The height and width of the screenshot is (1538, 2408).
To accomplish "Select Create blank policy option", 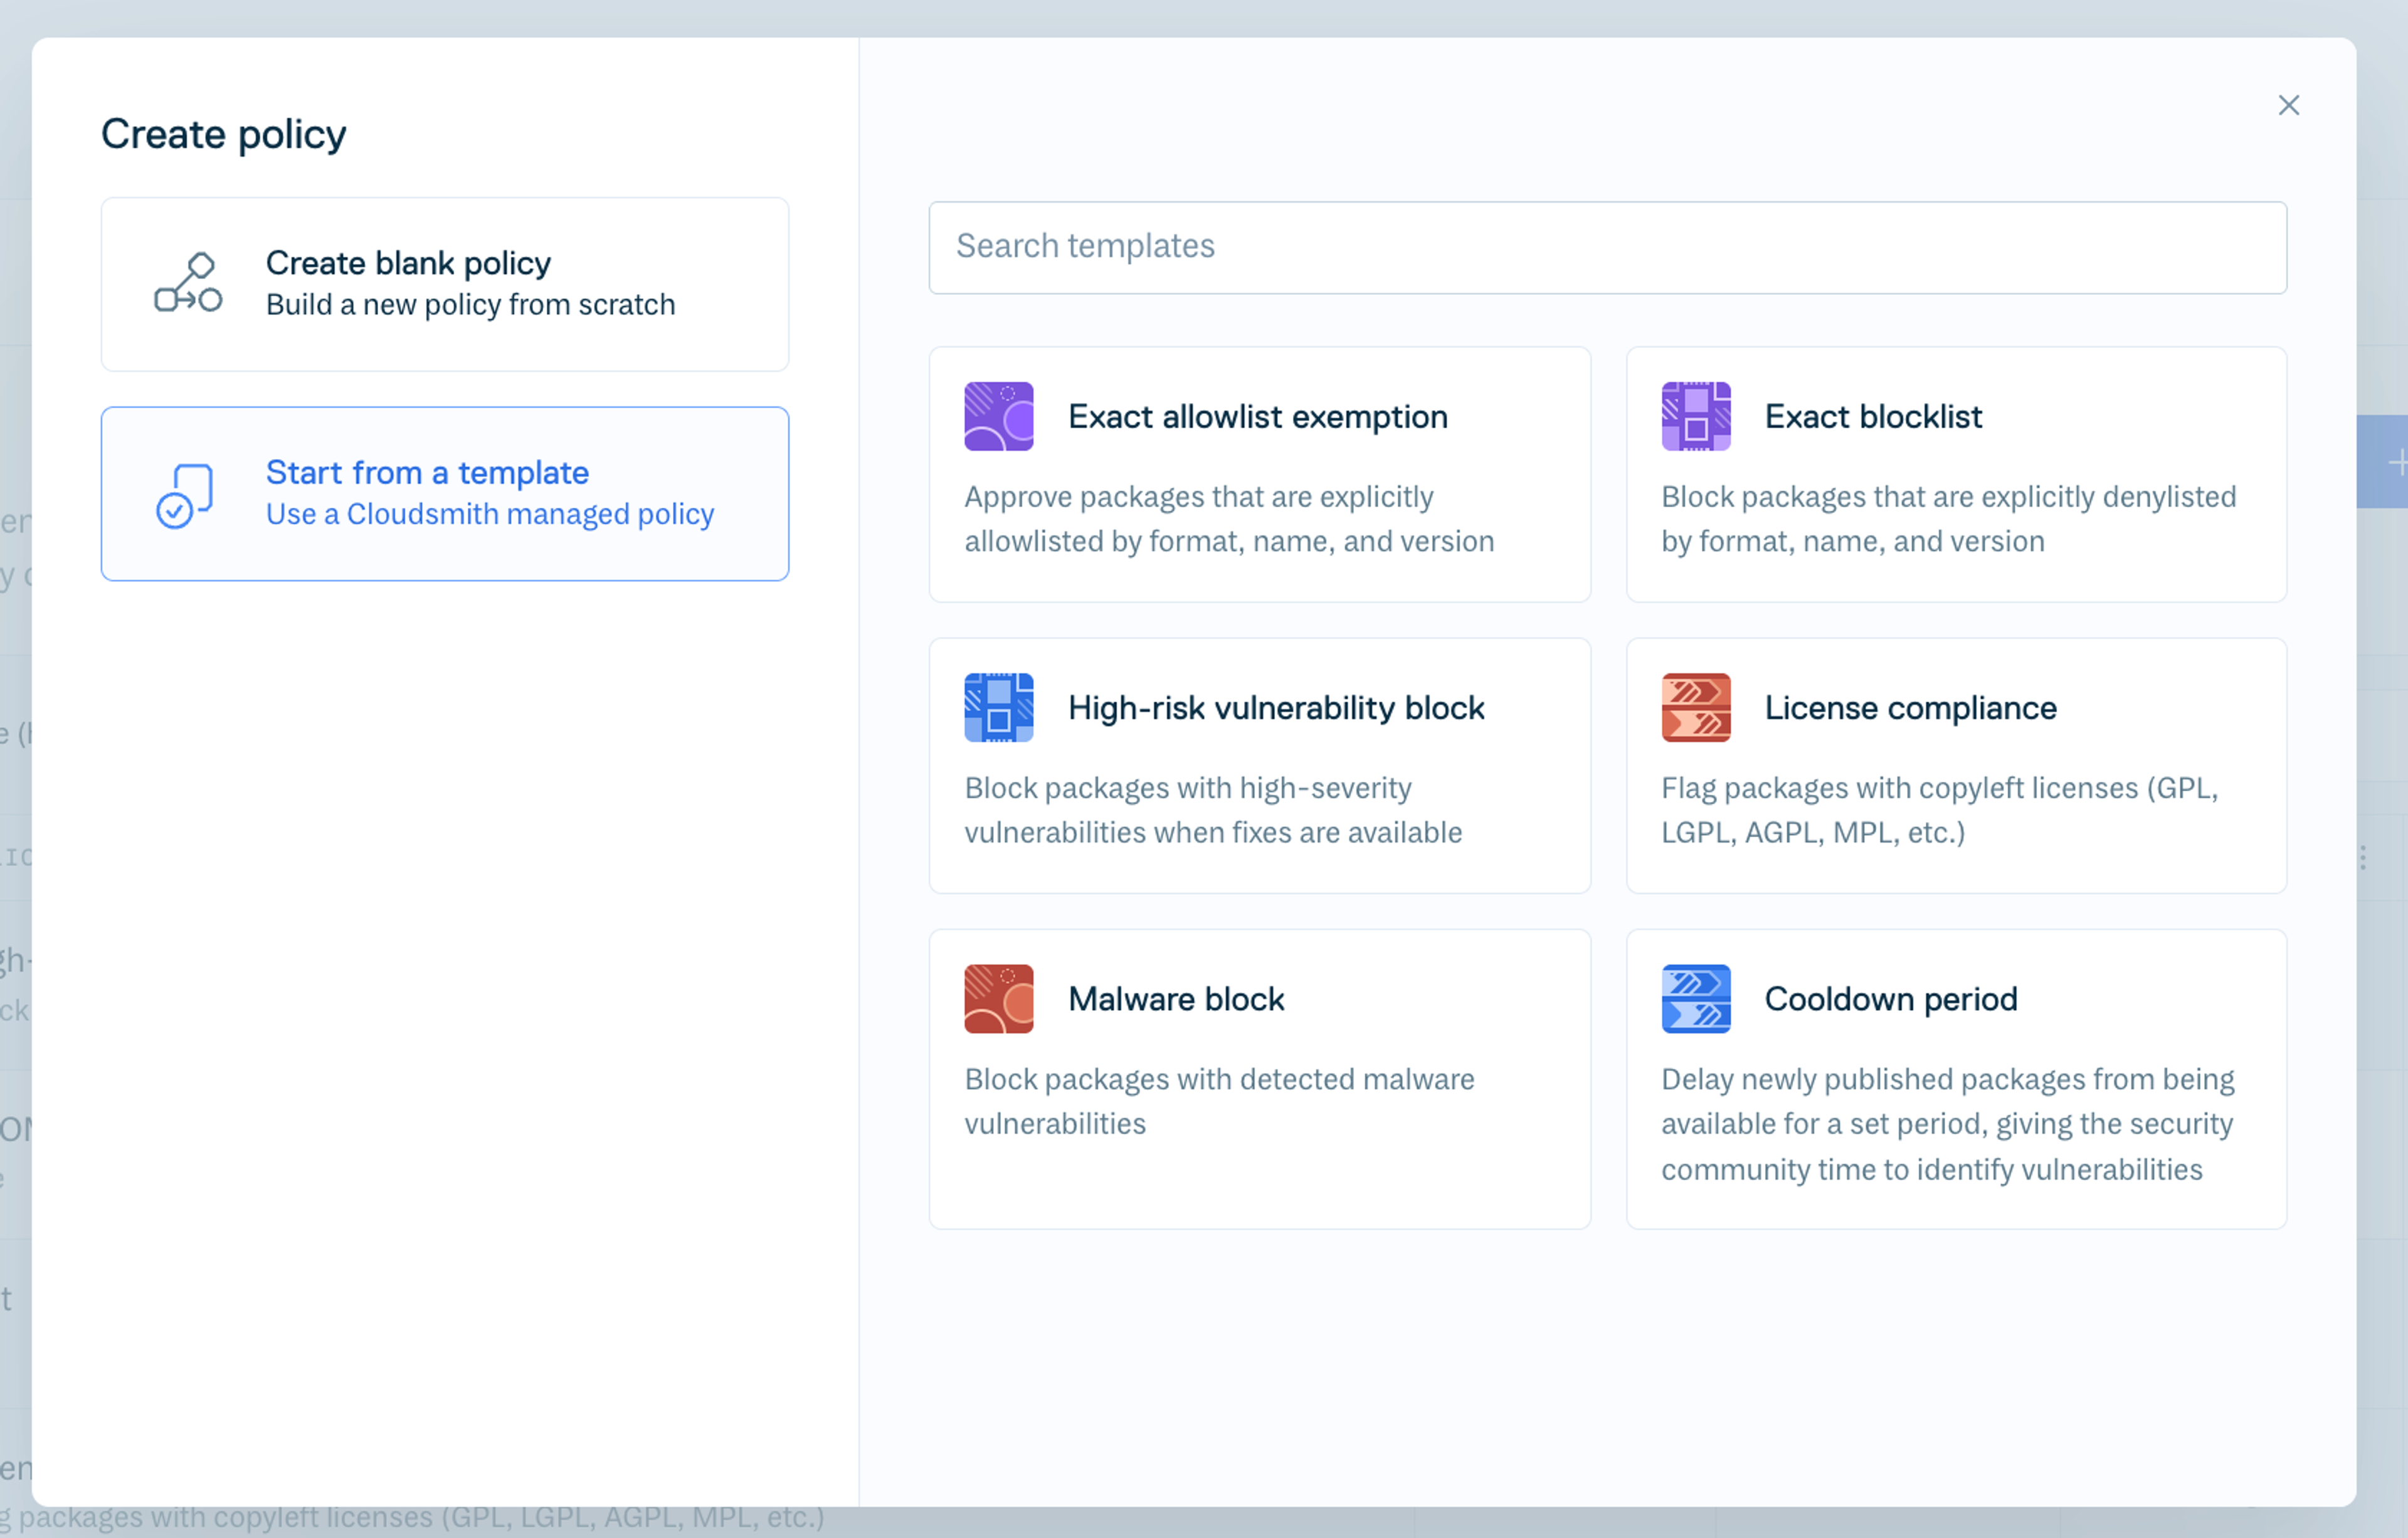I will (x=445, y=284).
